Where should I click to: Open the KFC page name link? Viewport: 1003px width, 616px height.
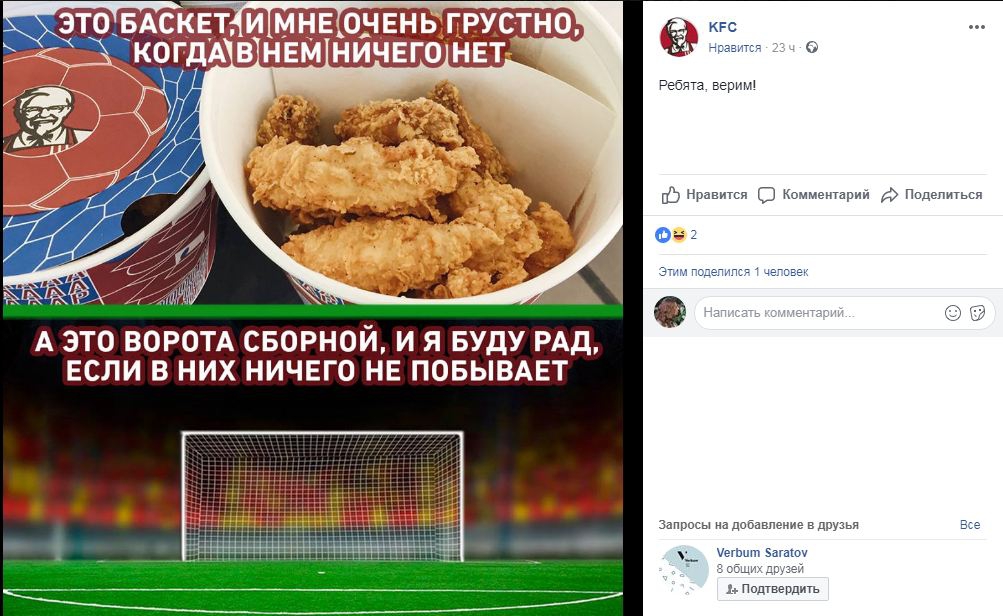click(x=723, y=27)
